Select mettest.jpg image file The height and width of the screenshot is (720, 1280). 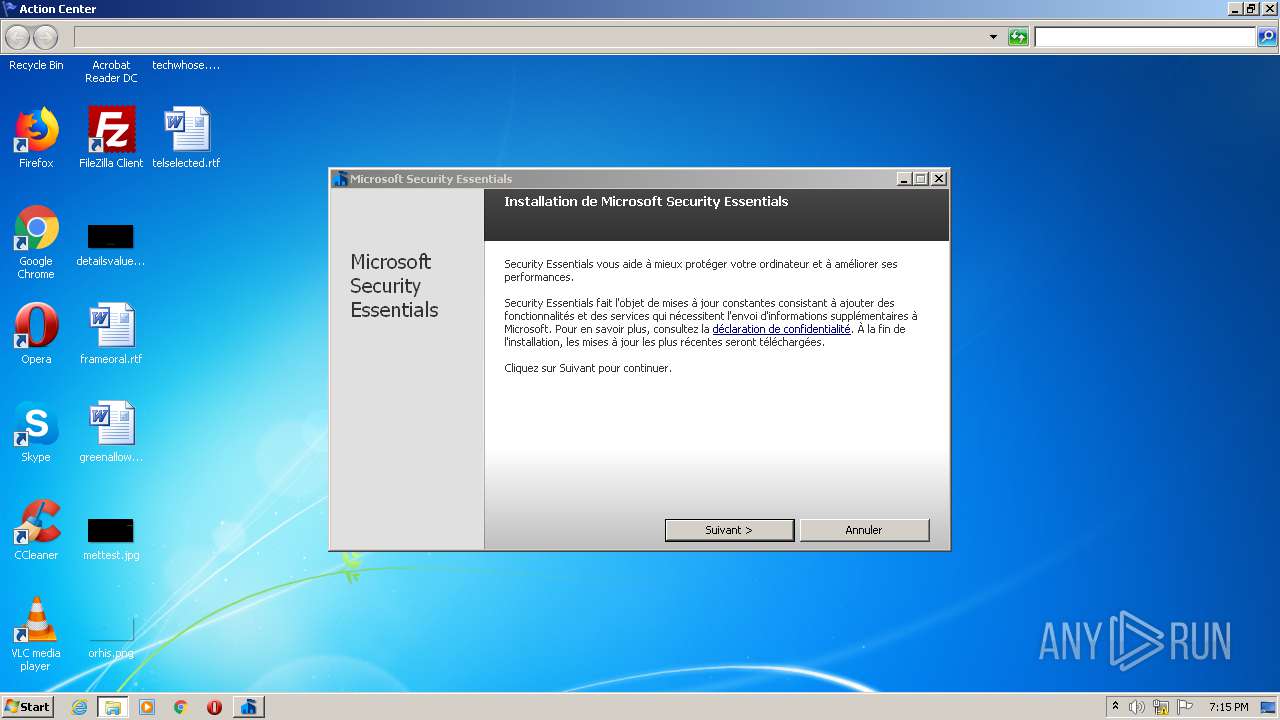click(x=111, y=539)
